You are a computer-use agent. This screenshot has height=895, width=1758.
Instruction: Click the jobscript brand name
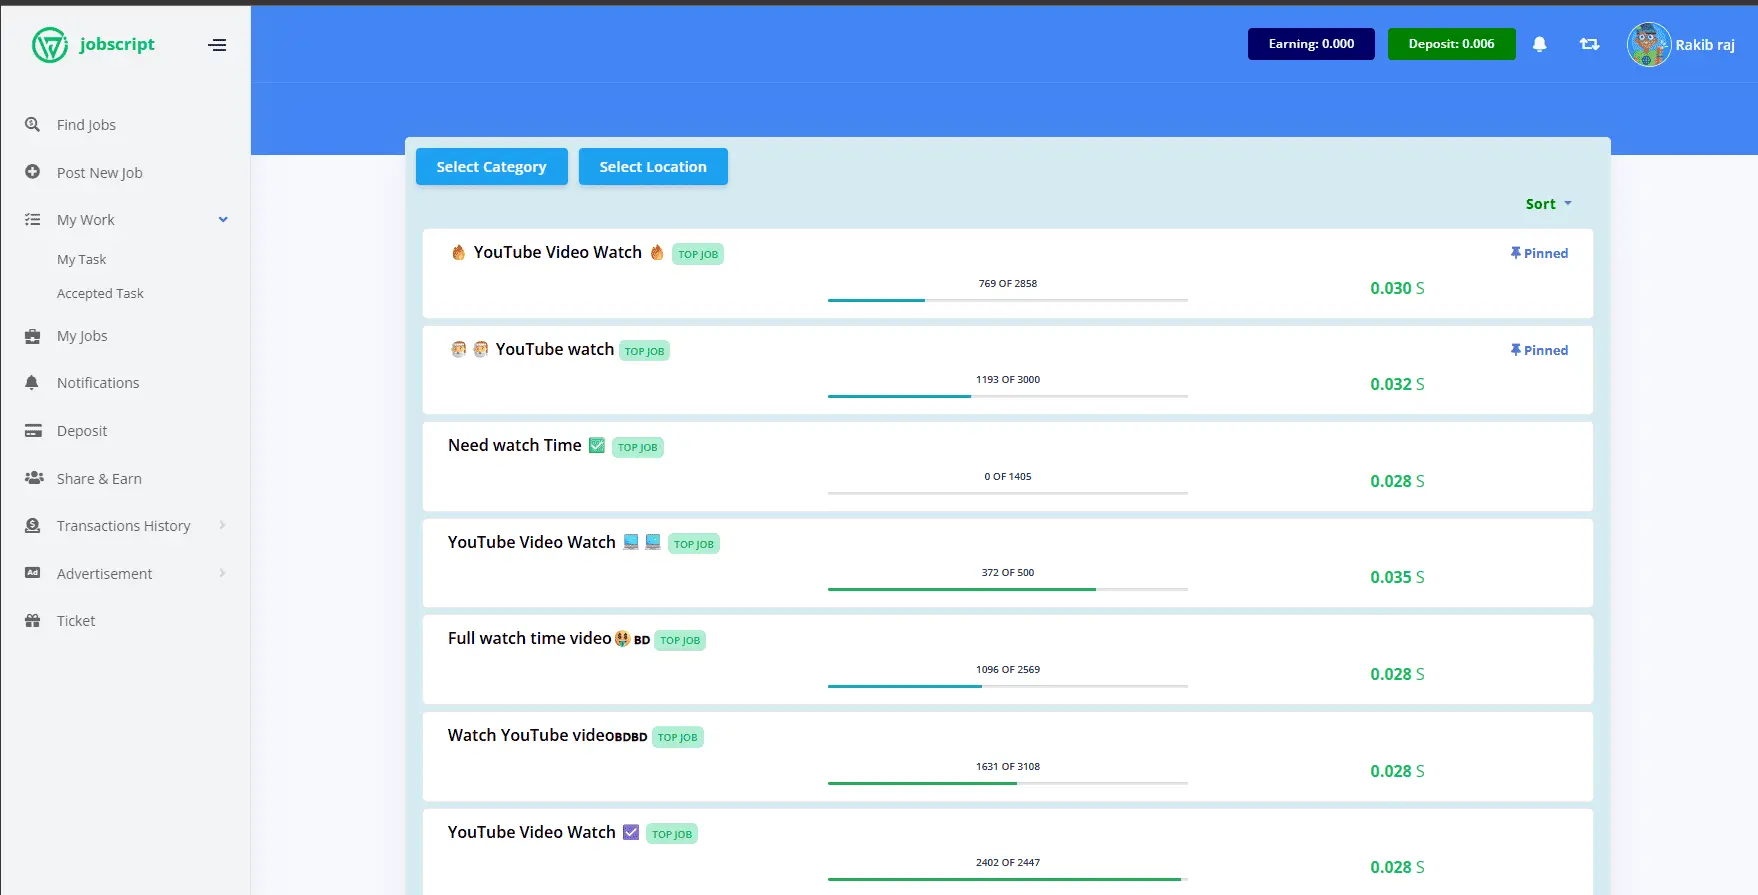pyautogui.click(x=117, y=44)
